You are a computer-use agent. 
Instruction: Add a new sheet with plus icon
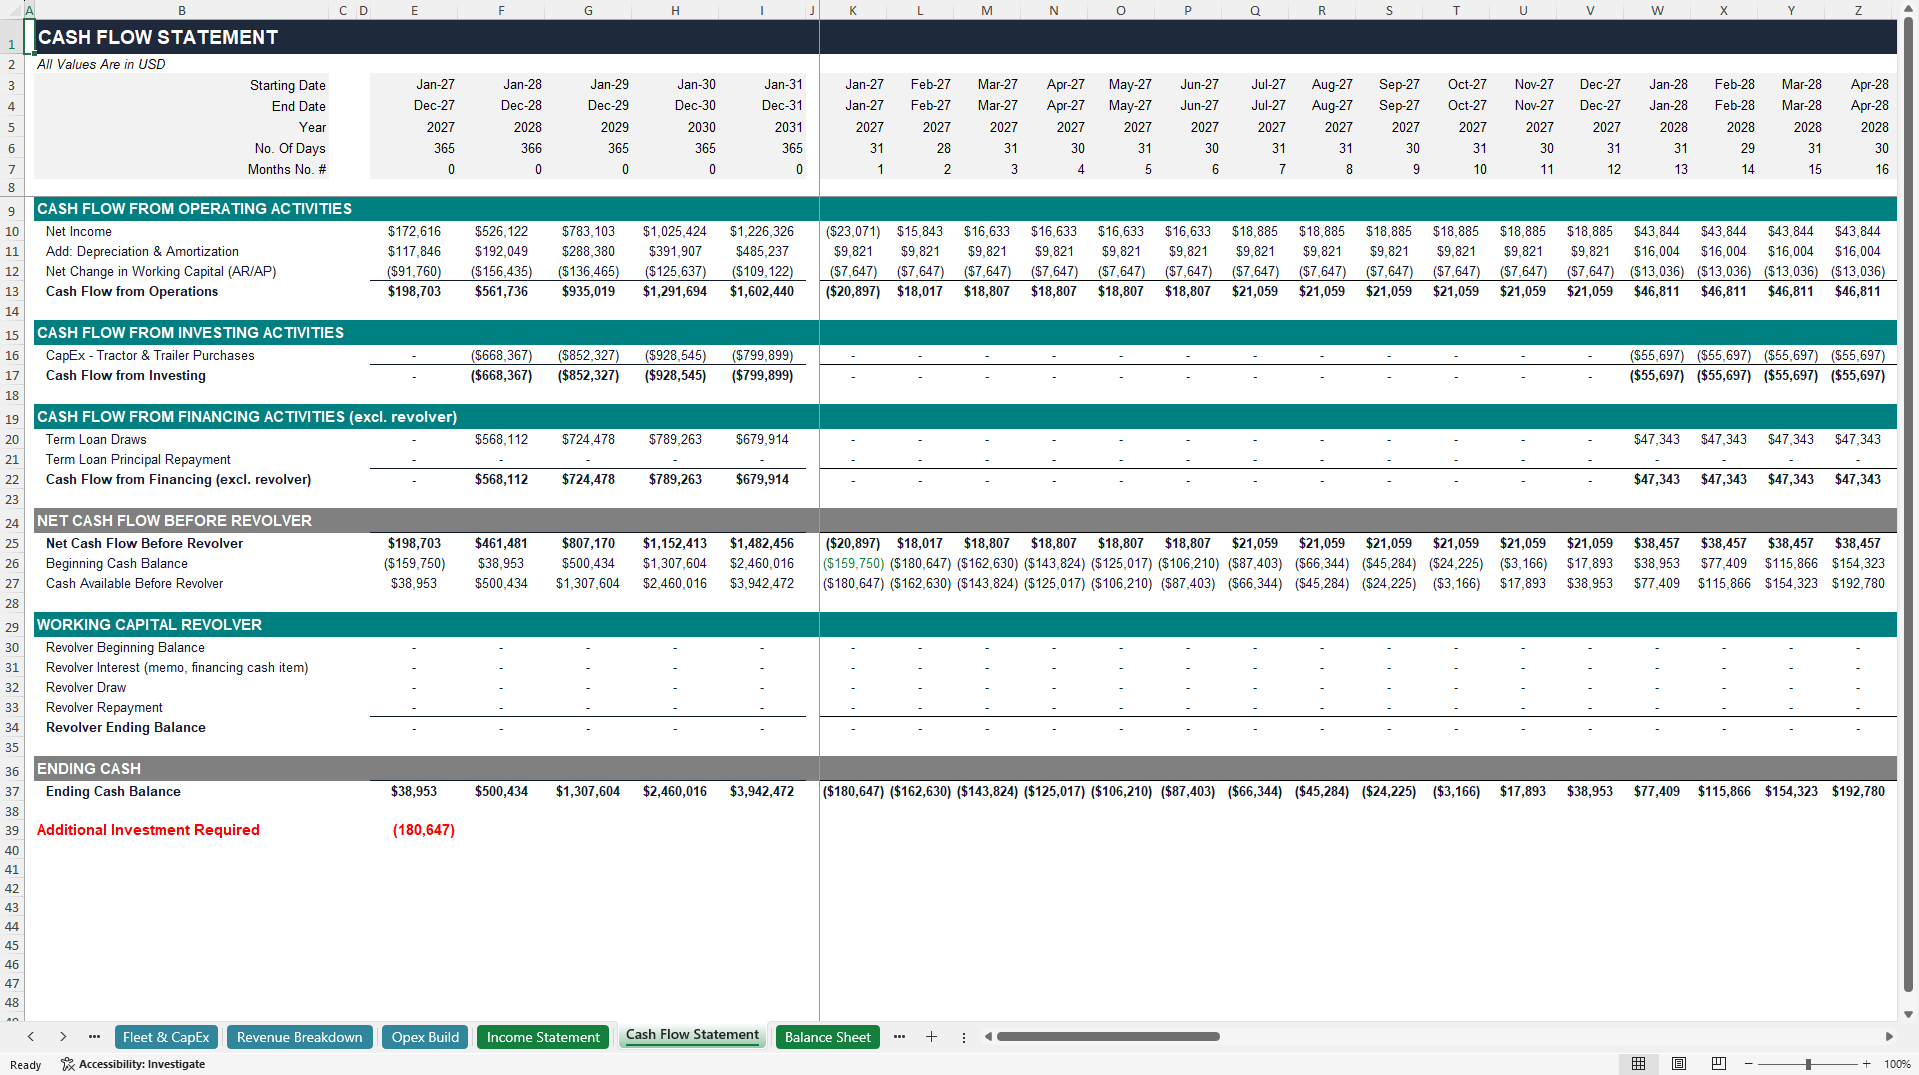[931, 1037]
